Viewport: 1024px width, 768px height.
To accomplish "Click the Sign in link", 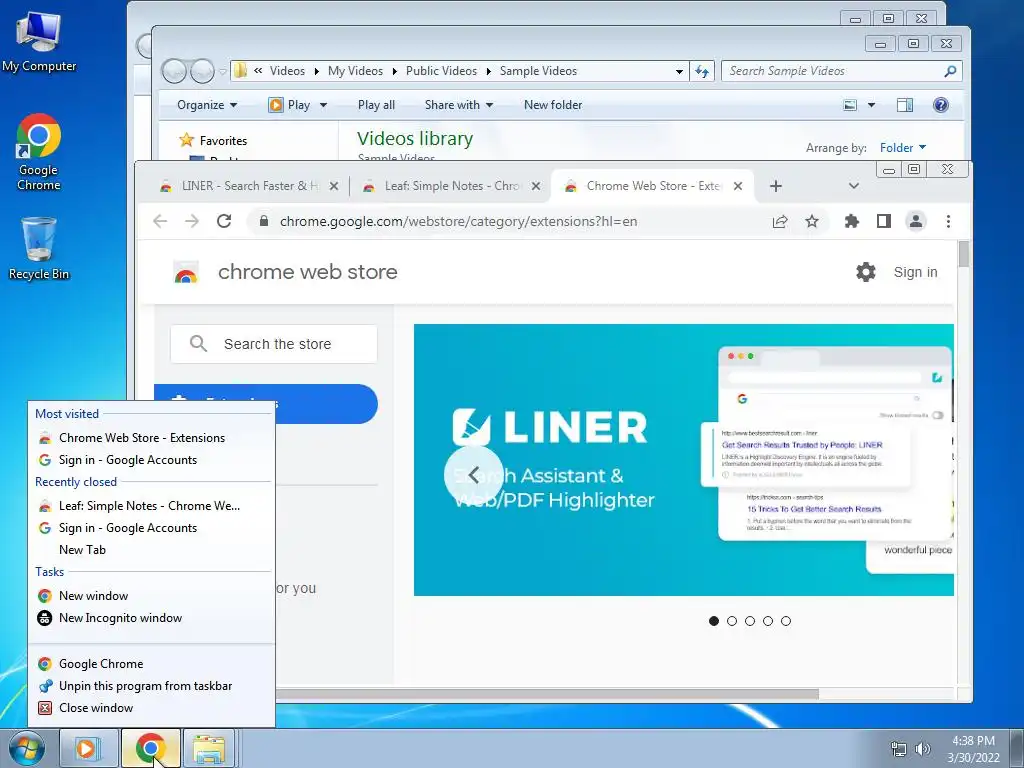I will click(x=916, y=272).
